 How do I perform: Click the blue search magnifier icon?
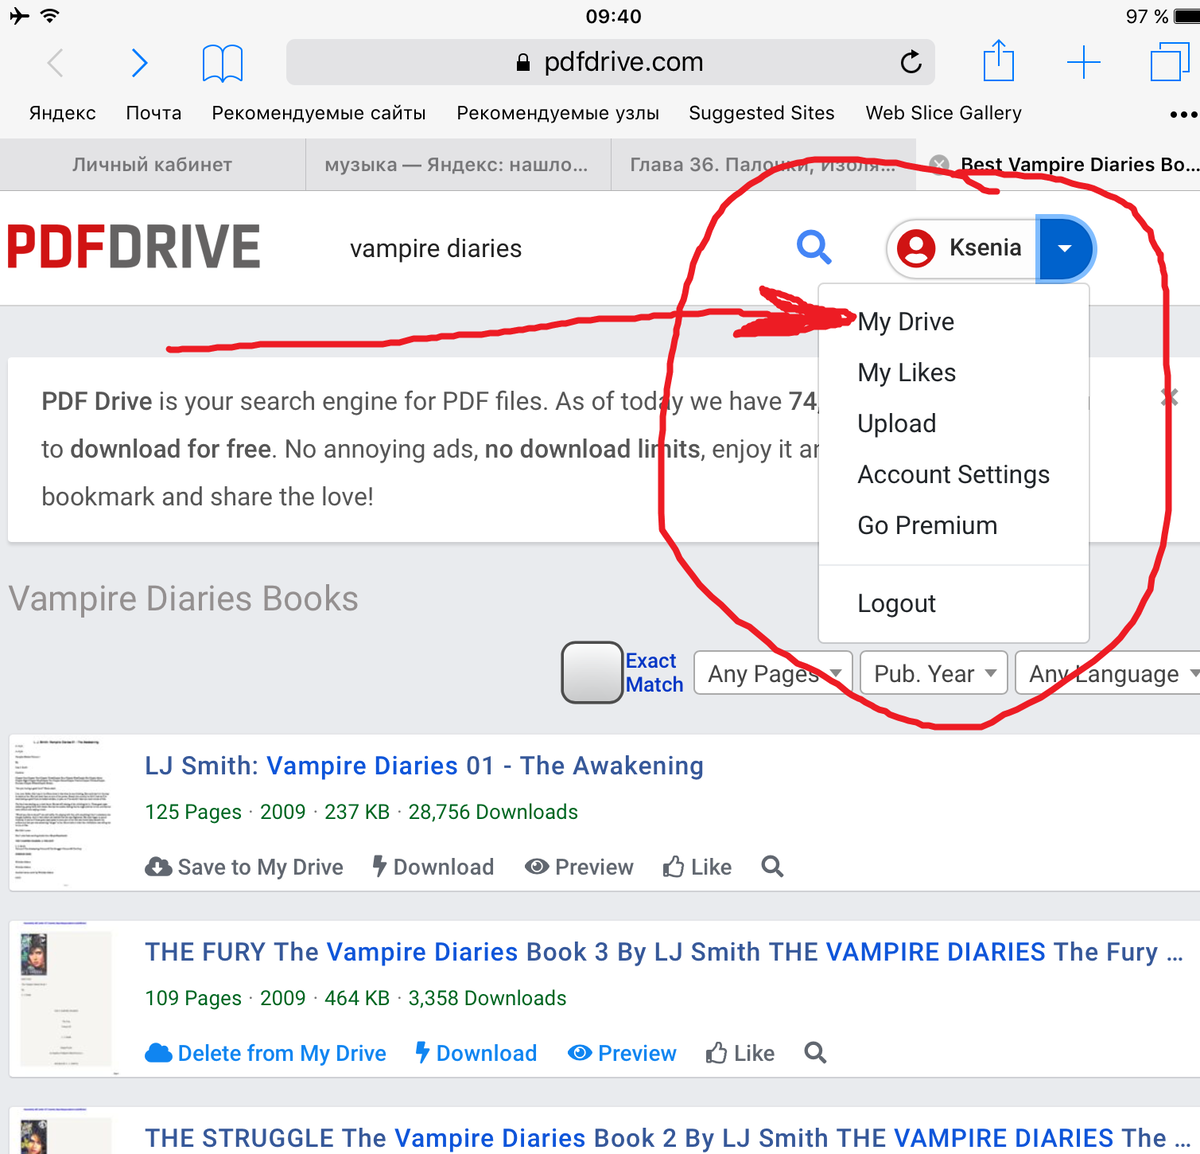pyautogui.click(x=814, y=247)
